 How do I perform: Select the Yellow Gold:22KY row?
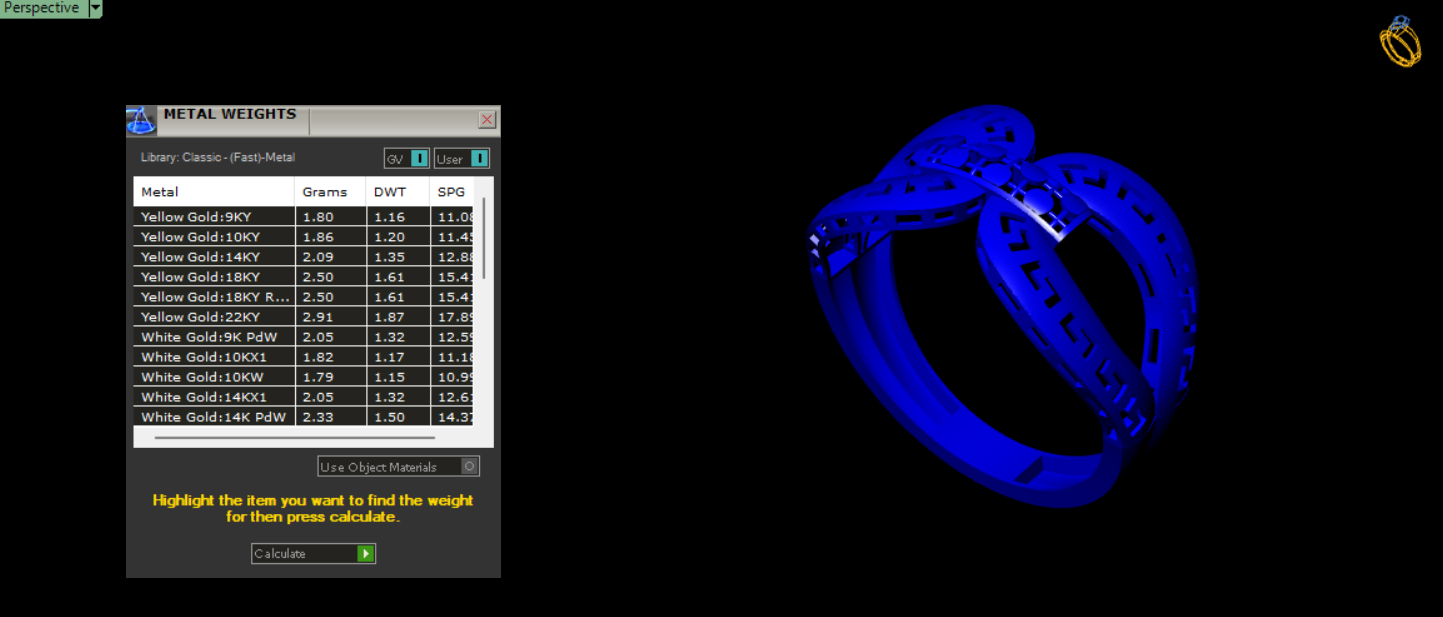[213, 317]
